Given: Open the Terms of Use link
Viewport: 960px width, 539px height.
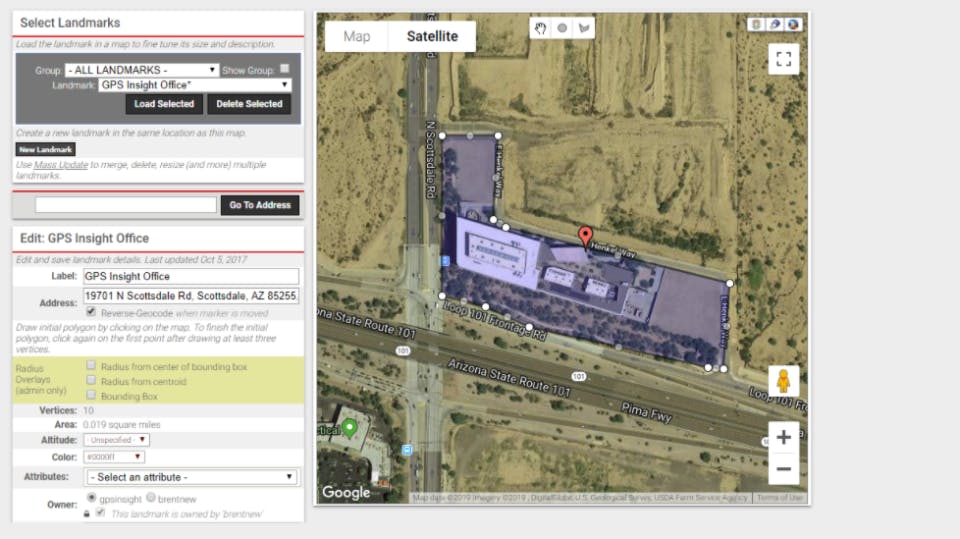Looking at the screenshot, I should pyautogui.click(x=779, y=498).
